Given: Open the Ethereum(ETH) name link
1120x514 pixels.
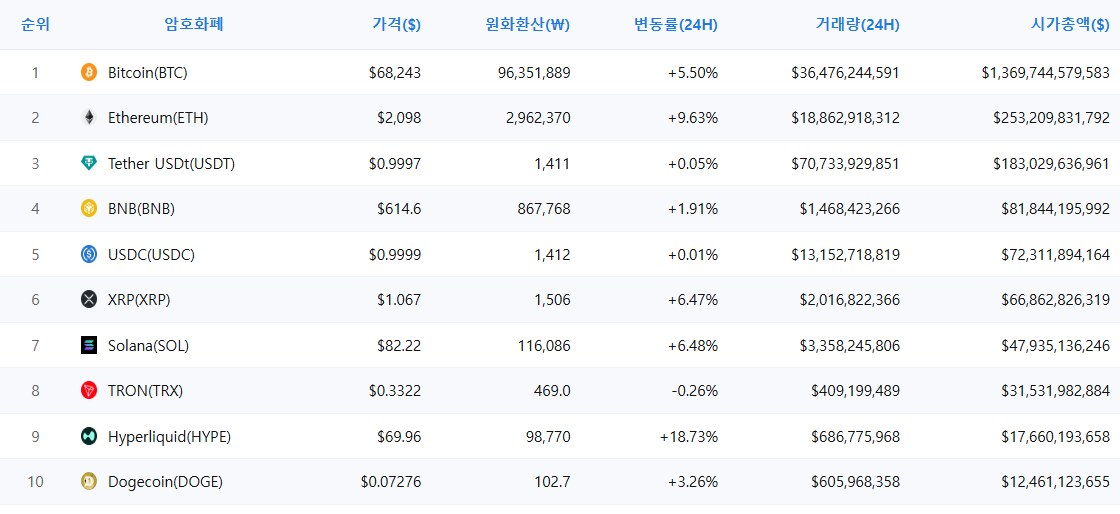Looking at the screenshot, I should click(x=158, y=119).
